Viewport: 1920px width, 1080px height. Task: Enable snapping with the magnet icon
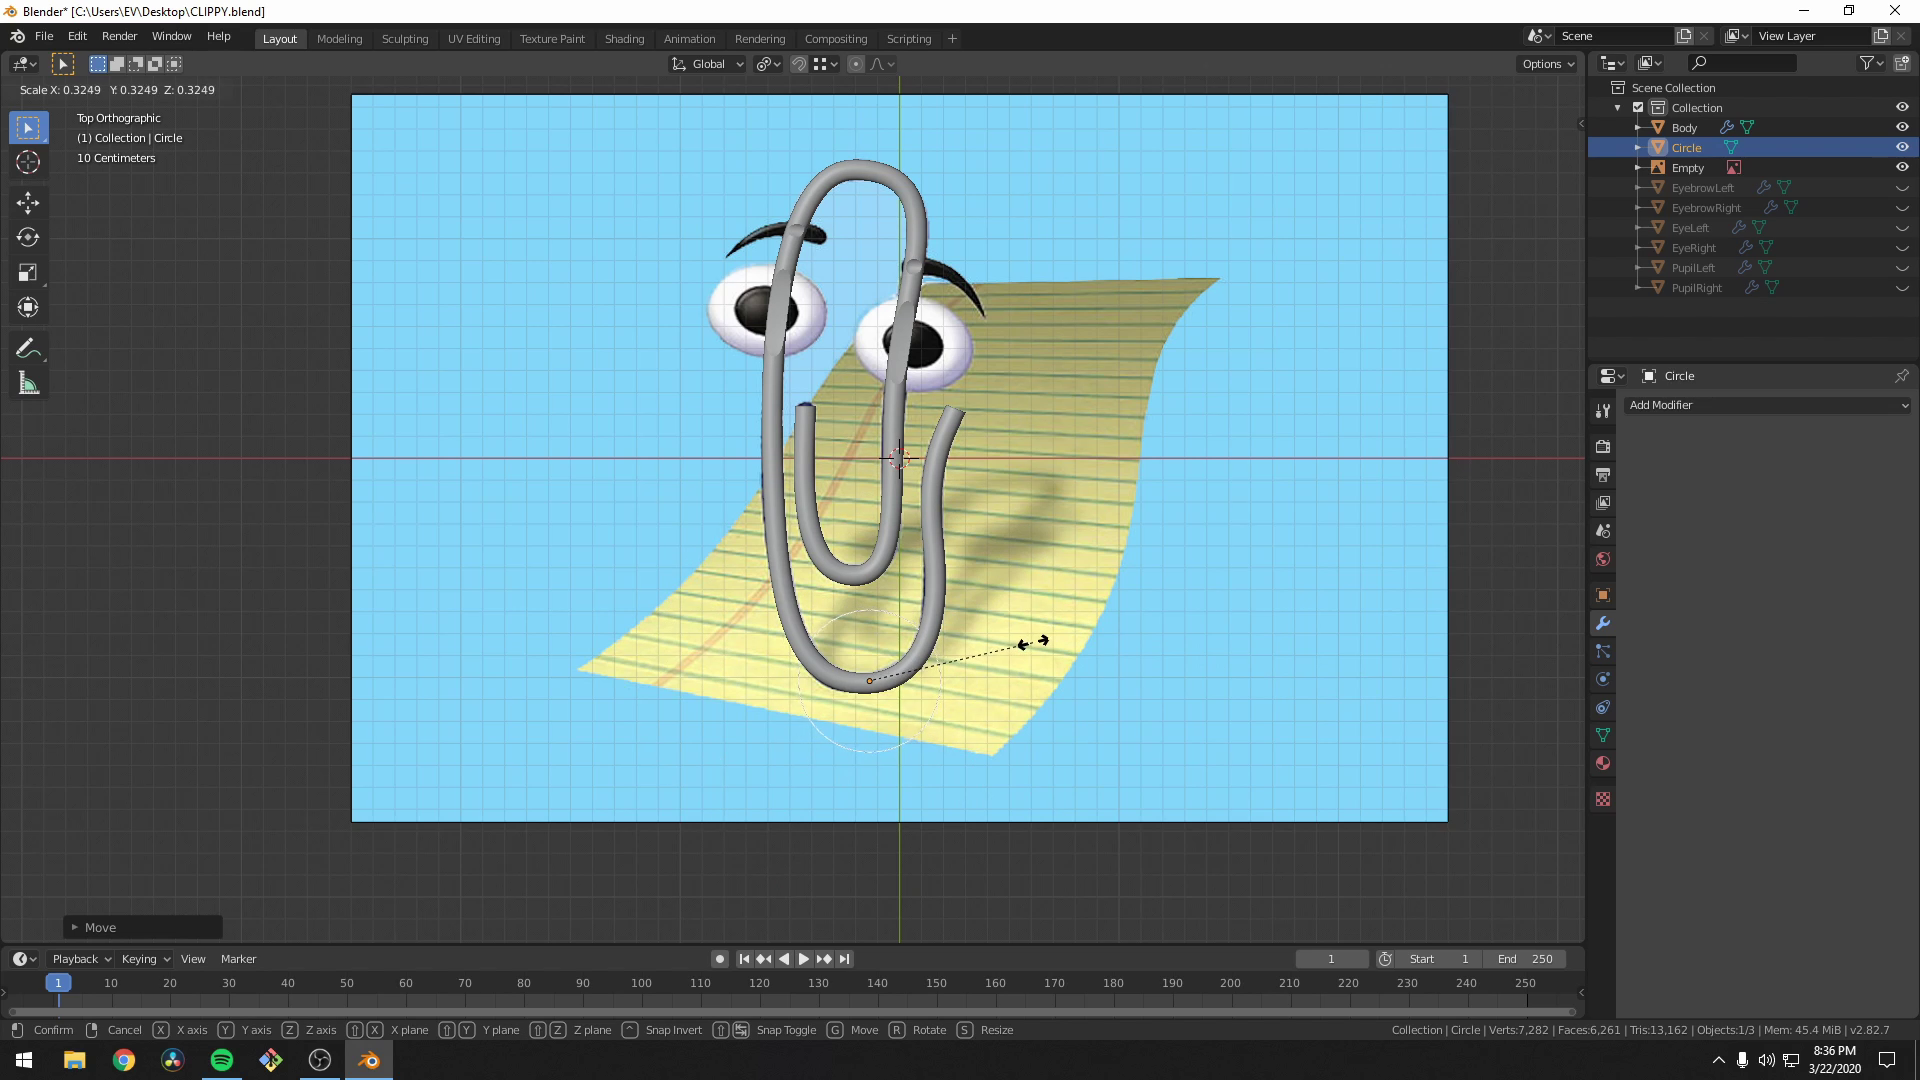[x=799, y=63]
